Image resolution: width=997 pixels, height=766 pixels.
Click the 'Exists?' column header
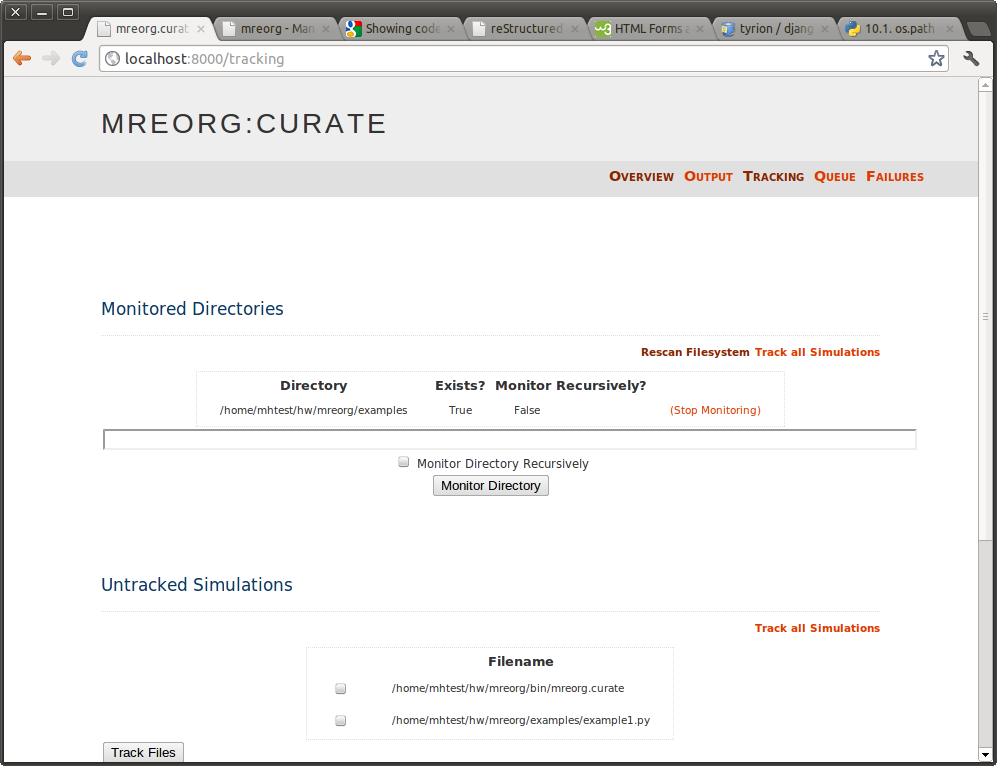coord(460,385)
